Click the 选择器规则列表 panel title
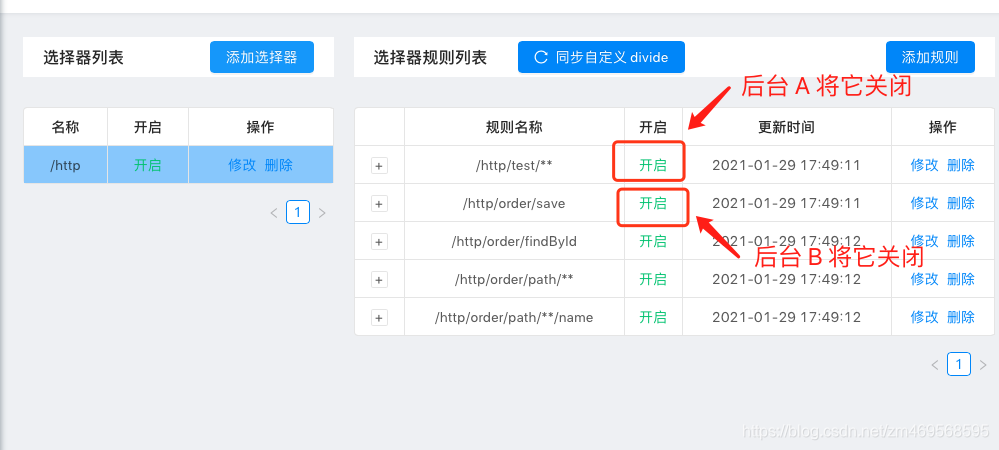Screen dimensions: 999x450 430,57
